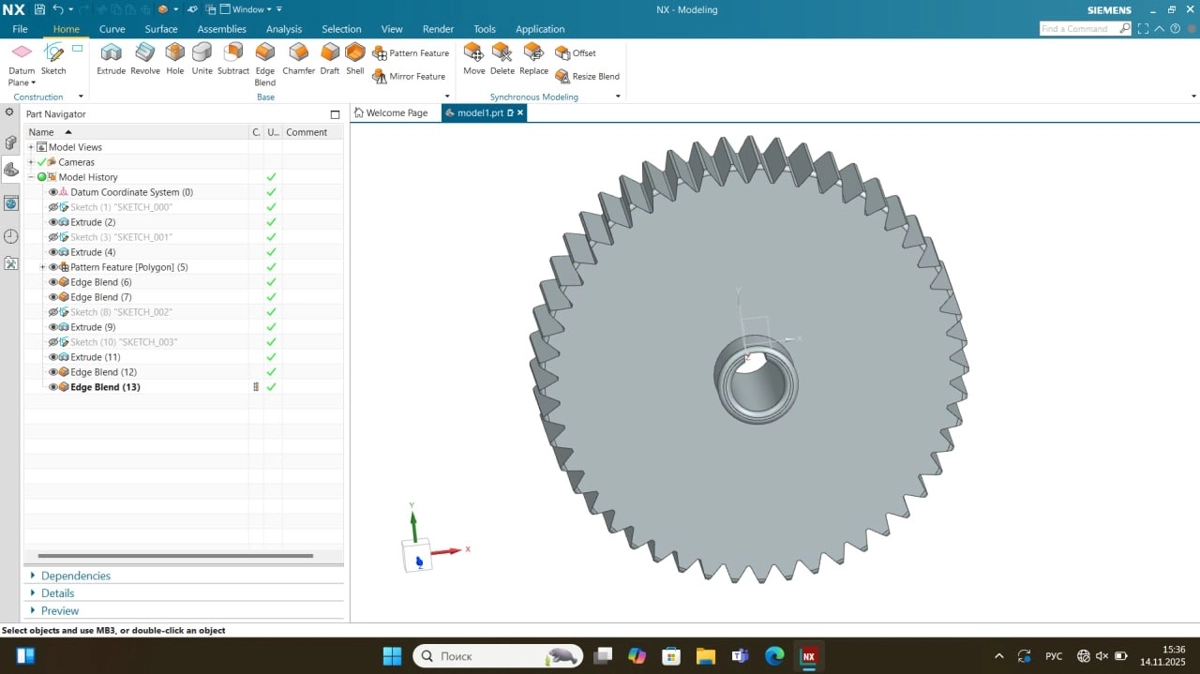
Task: Hide the Extrude (2) feature
Action: pyautogui.click(x=53, y=222)
